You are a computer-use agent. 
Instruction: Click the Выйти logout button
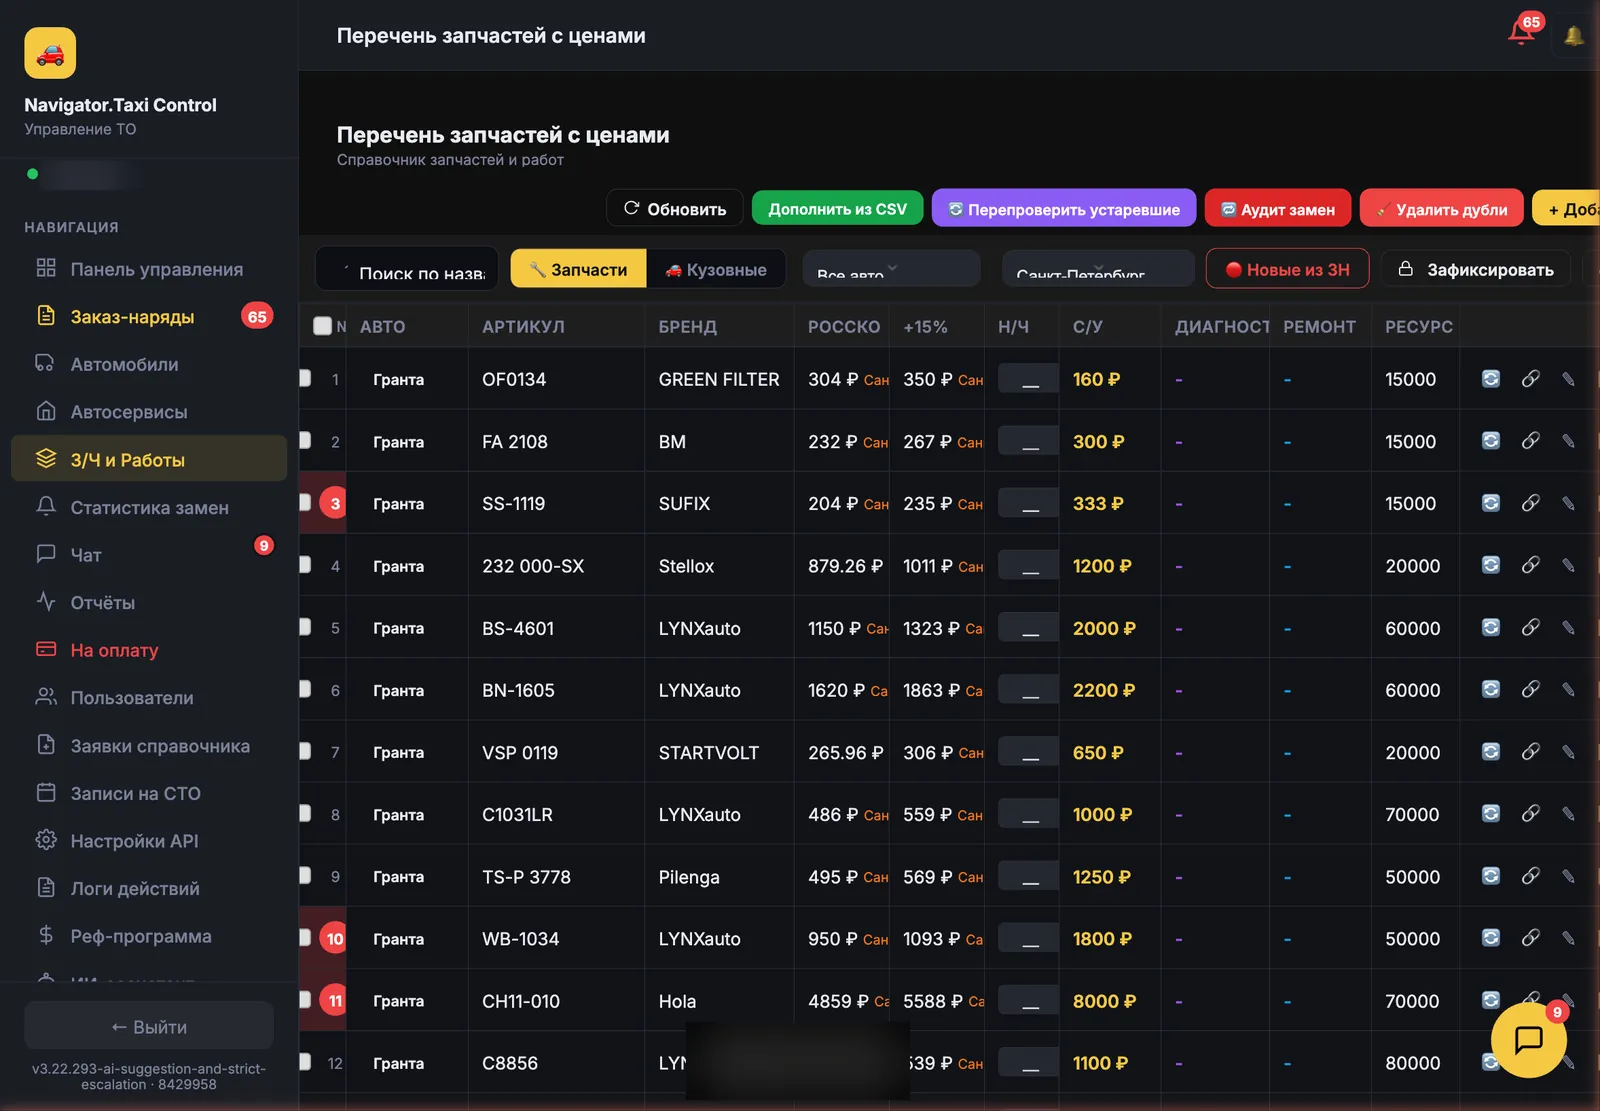tap(149, 1026)
